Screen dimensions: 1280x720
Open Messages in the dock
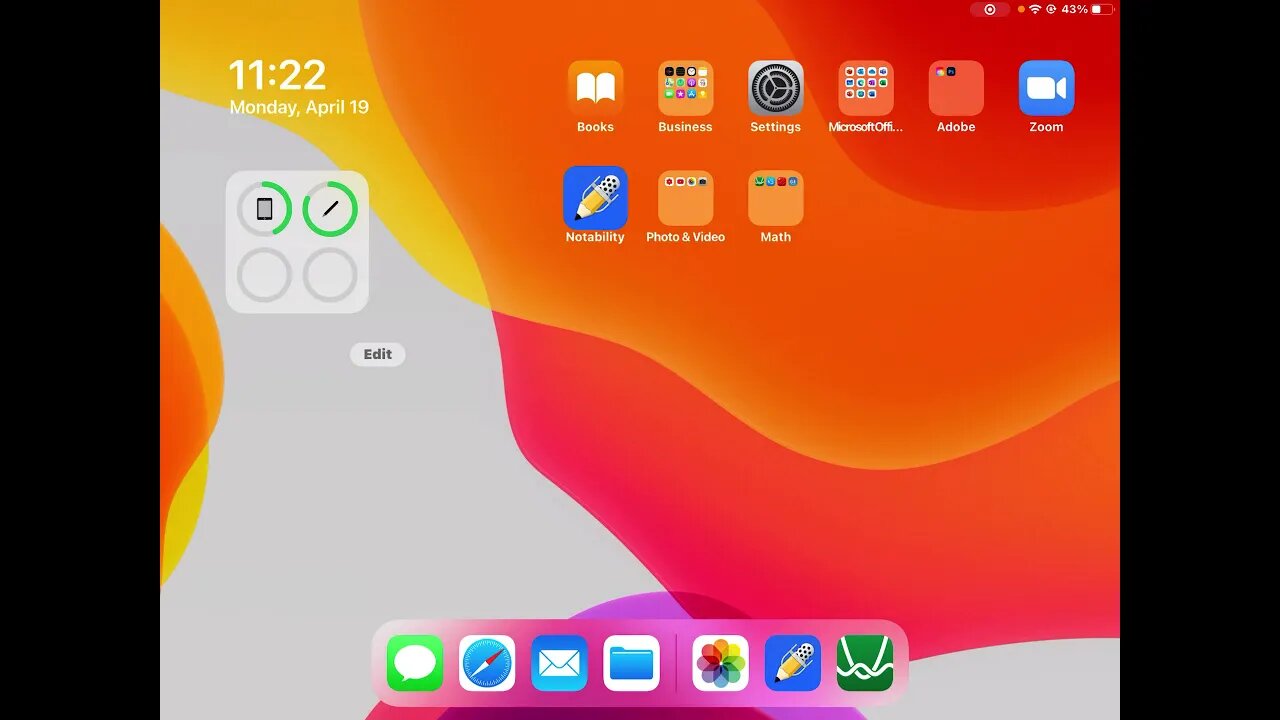(x=415, y=663)
